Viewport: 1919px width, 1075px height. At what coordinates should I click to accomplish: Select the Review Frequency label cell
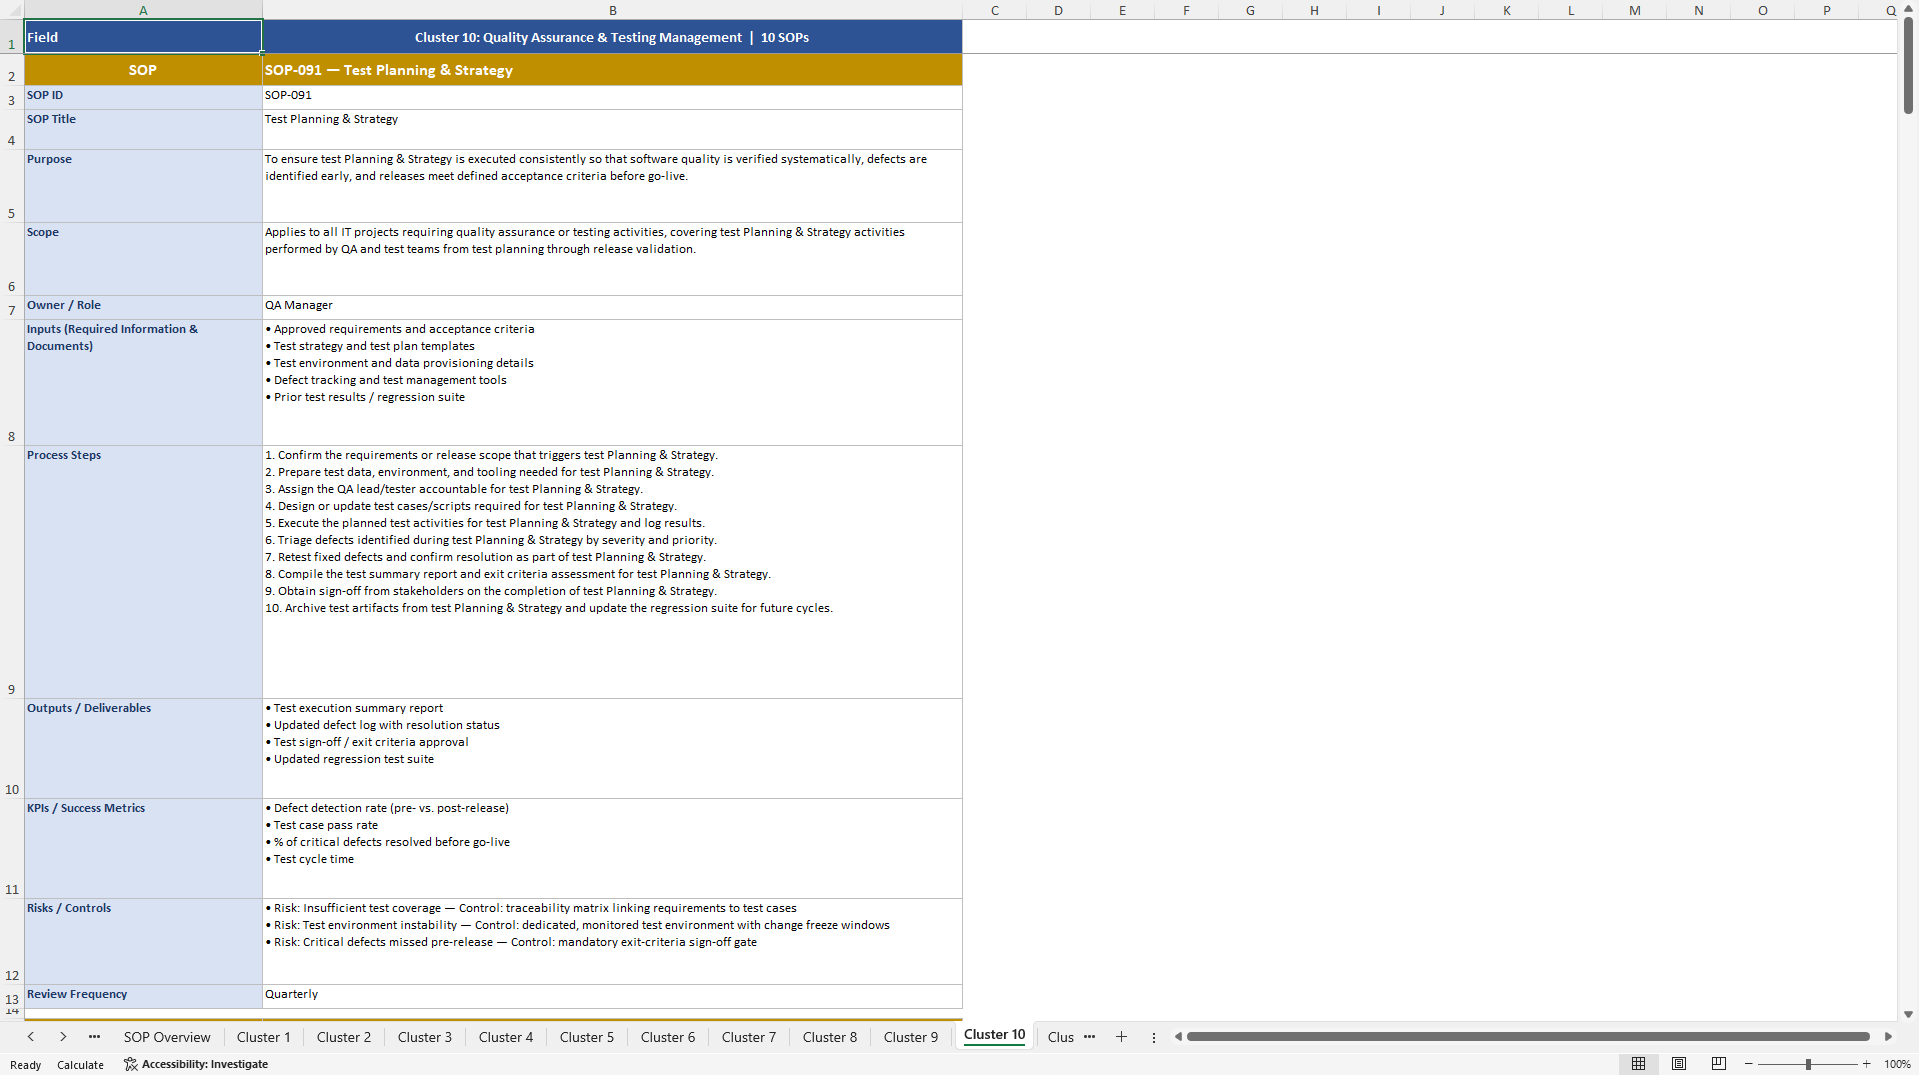143,996
